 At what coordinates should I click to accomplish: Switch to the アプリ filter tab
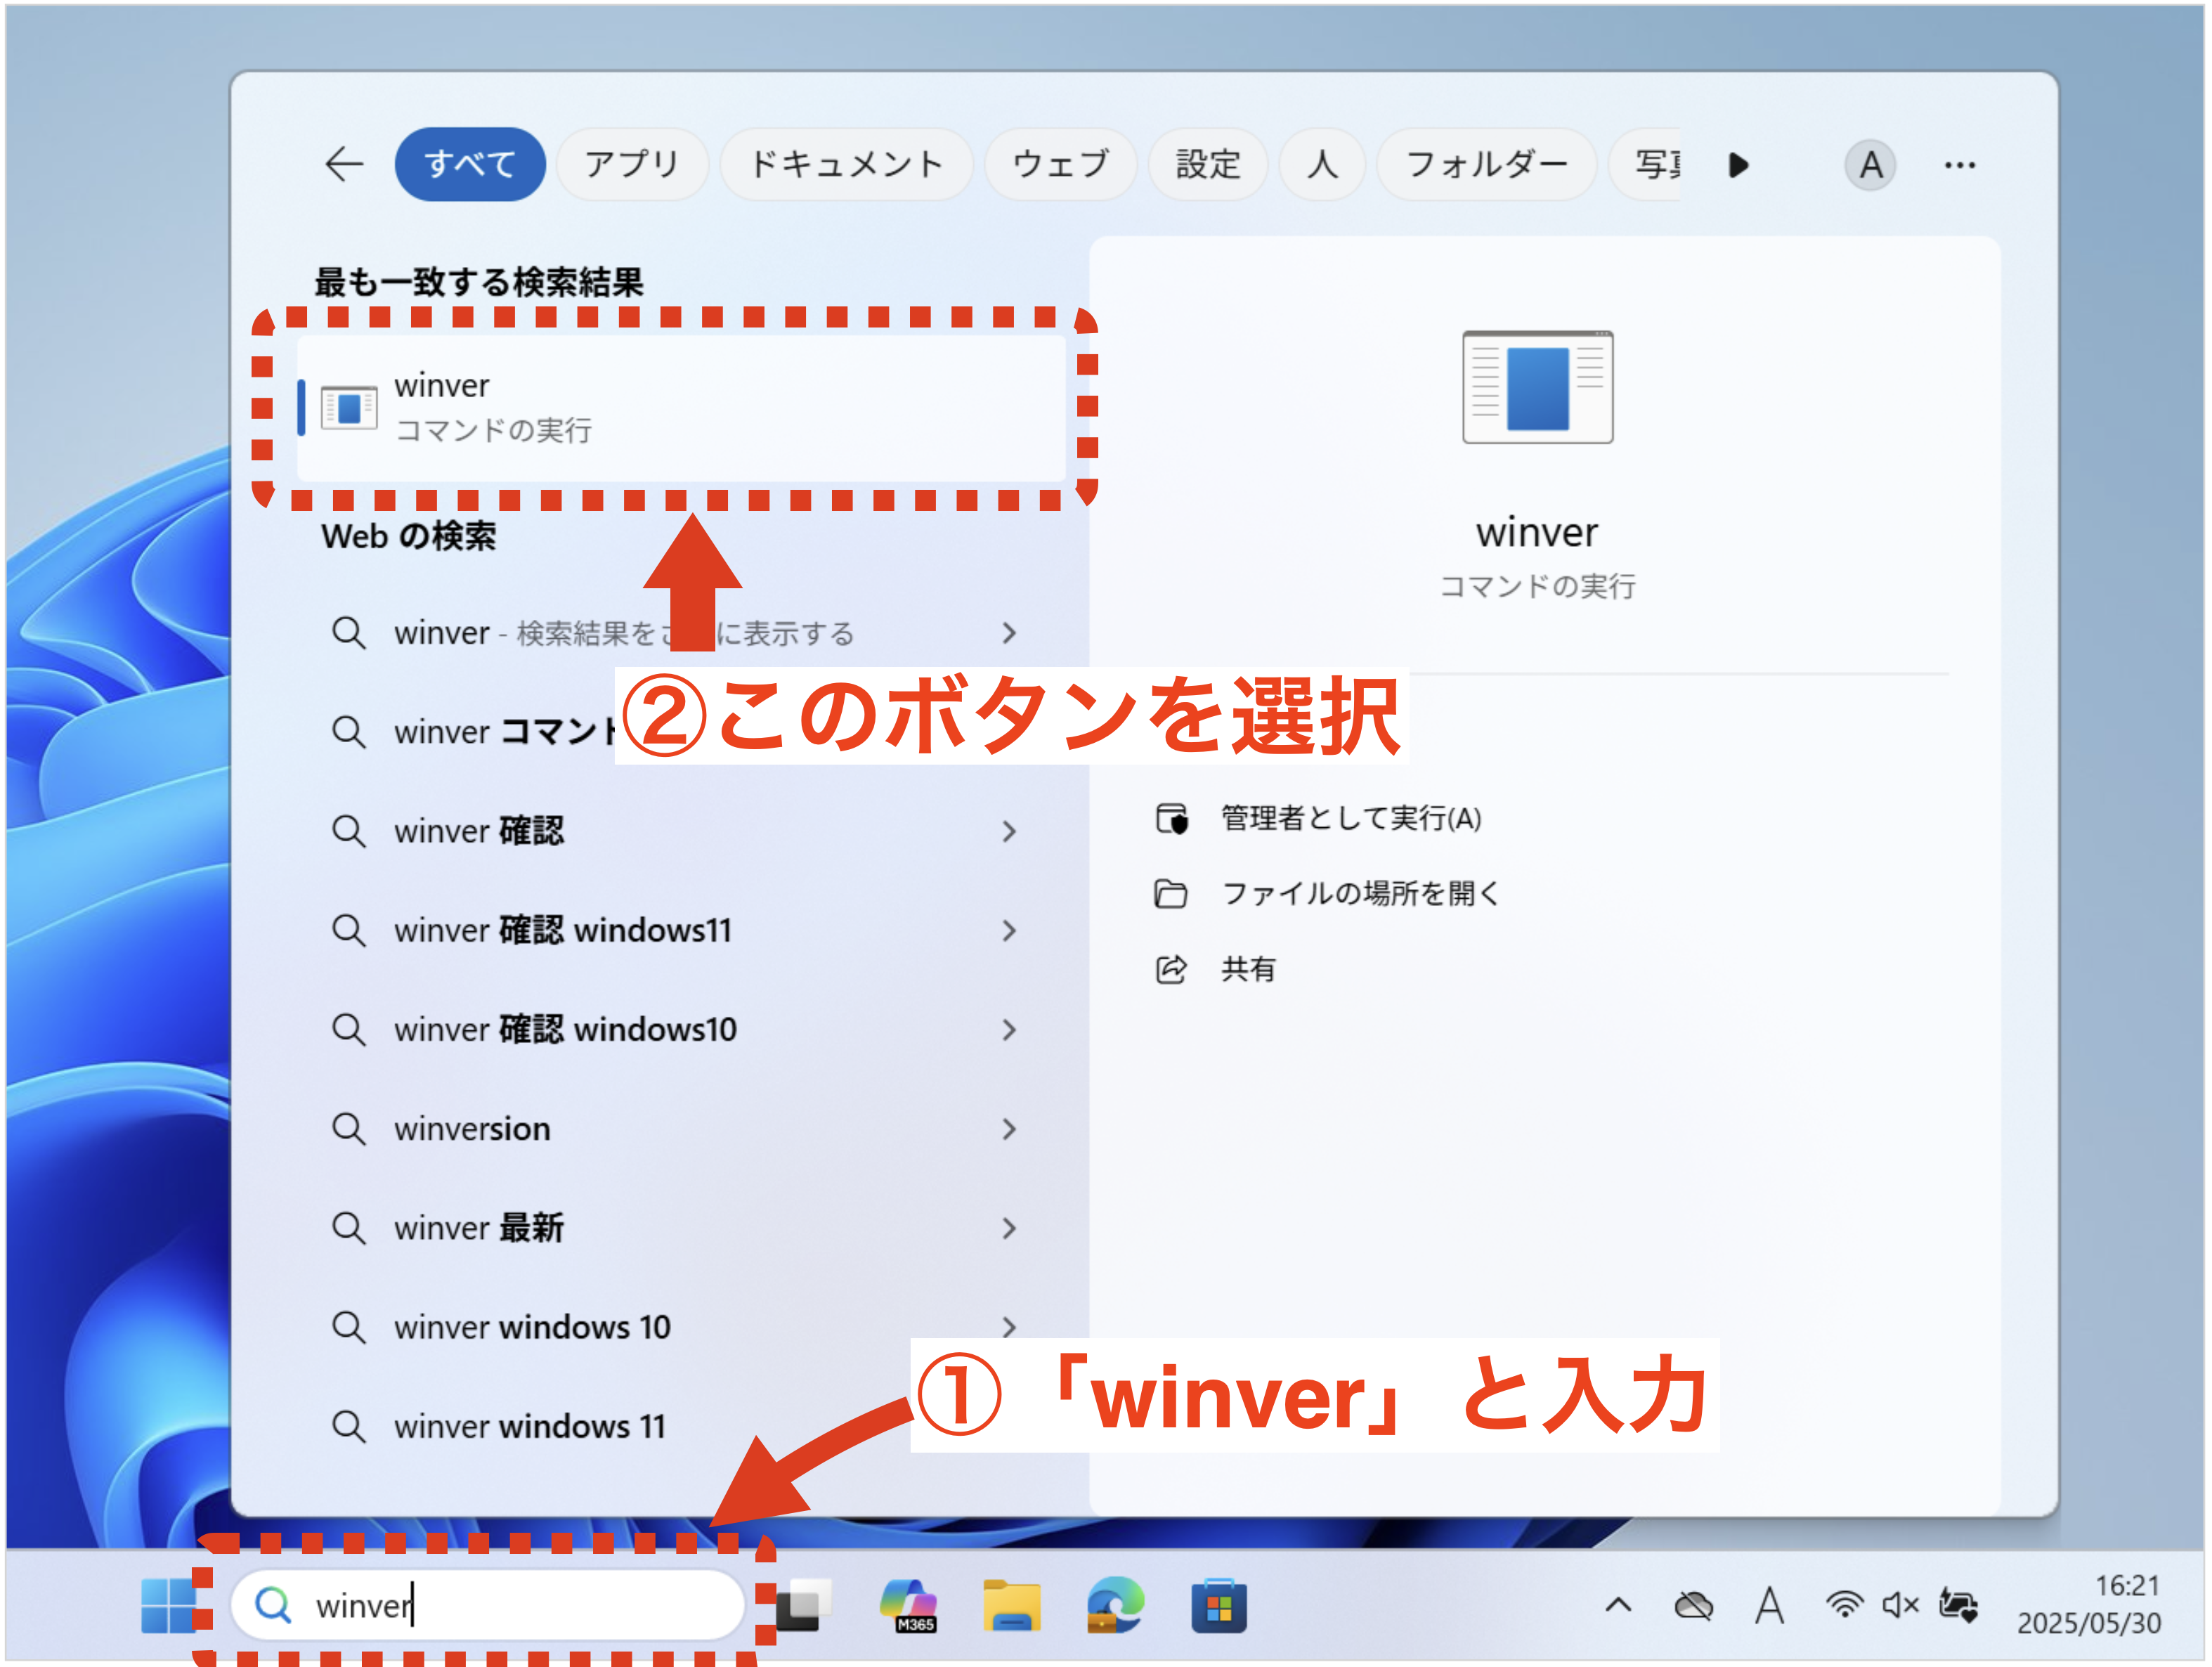pyautogui.click(x=632, y=164)
